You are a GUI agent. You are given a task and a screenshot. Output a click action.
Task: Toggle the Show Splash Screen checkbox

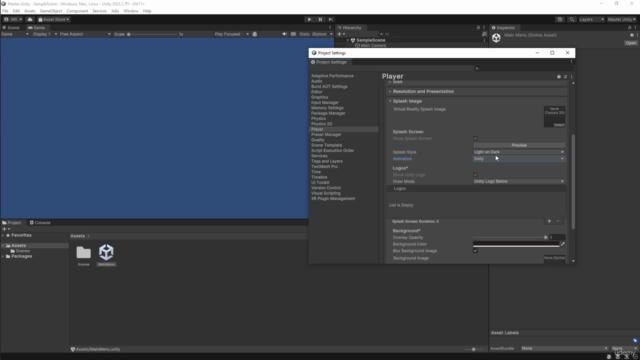(475, 139)
